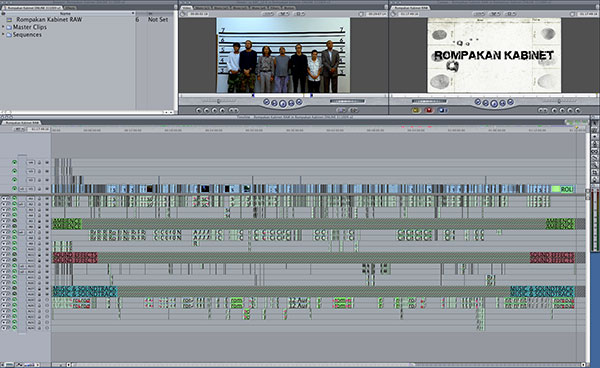Image resolution: width=600 pixels, height=368 pixels.
Task: Open the View pop-up menu in the Canvas
Action: (x=510, y=14)
